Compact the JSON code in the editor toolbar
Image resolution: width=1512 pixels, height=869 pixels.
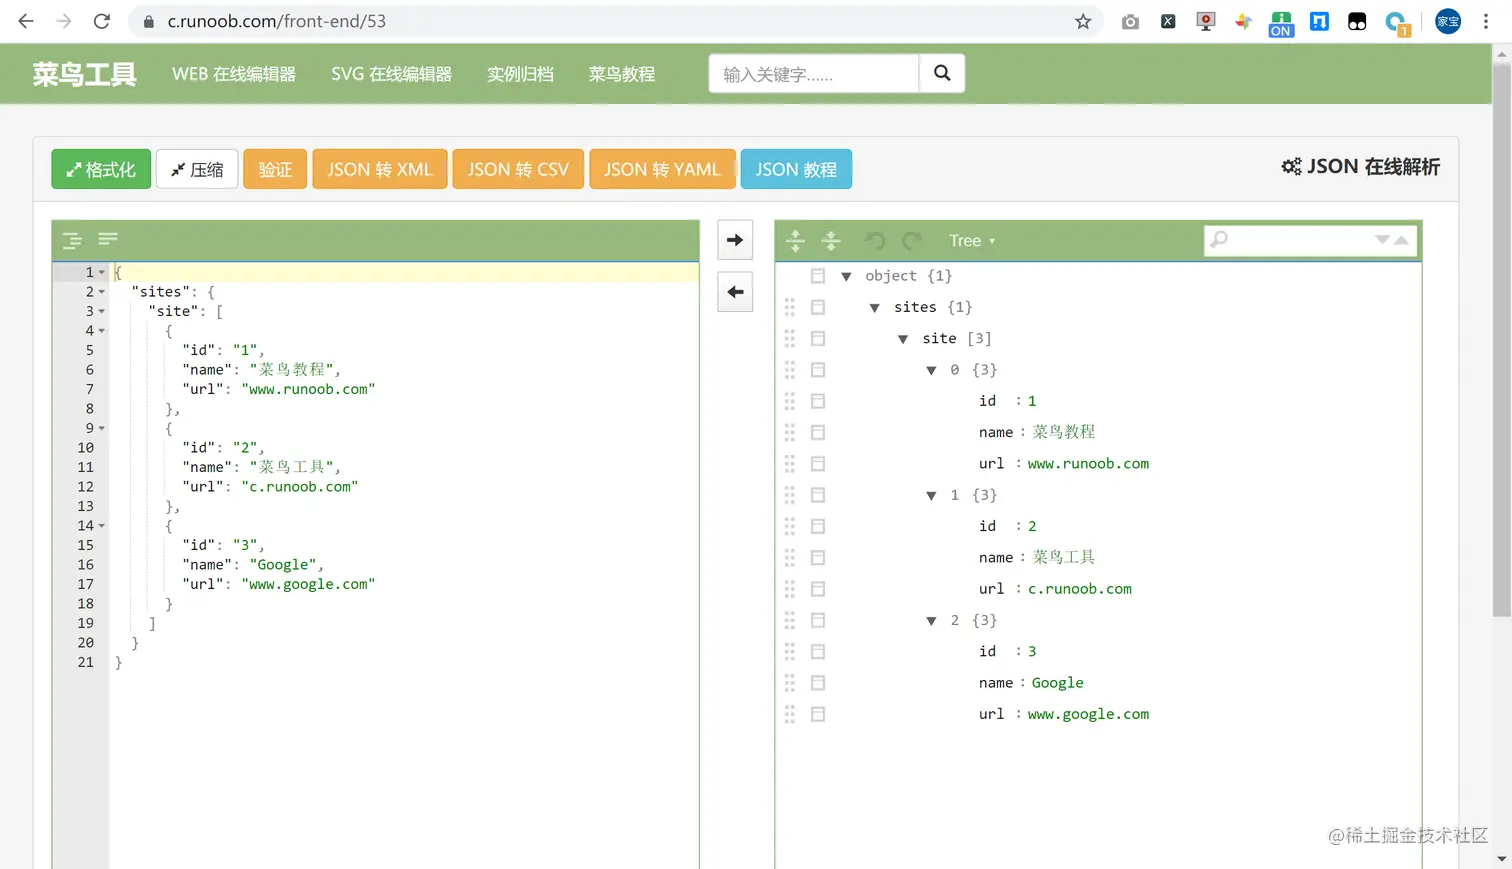[x=108, y=238]
